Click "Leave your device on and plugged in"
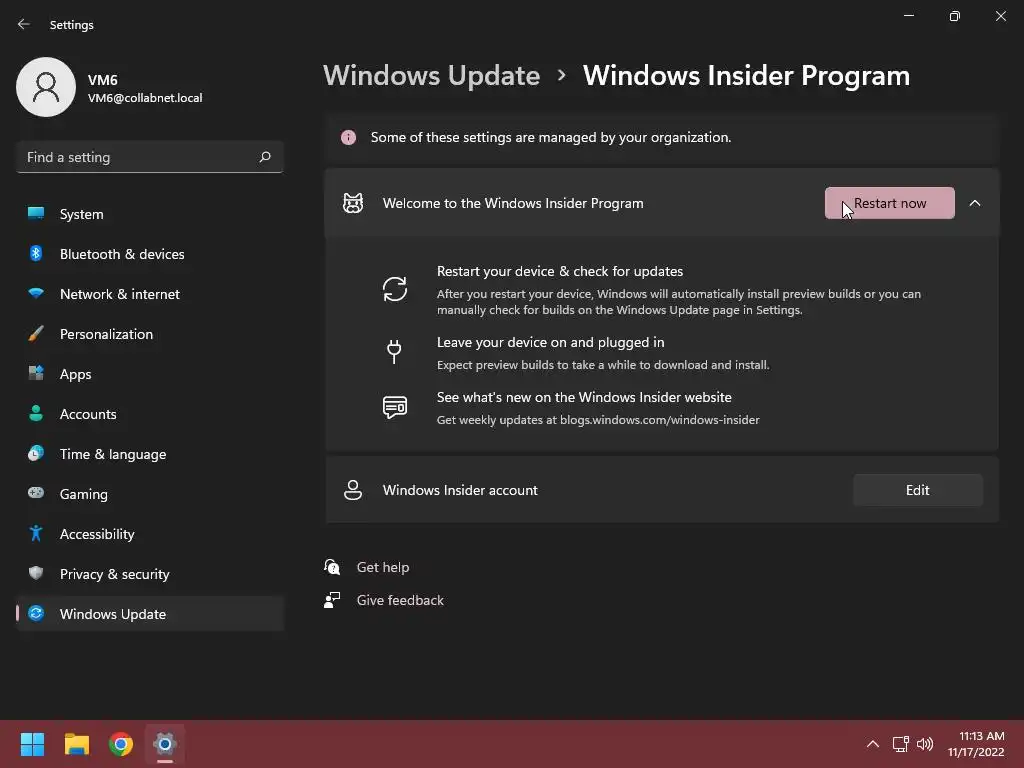1024x768 pixels. click(x=551, y=342)
